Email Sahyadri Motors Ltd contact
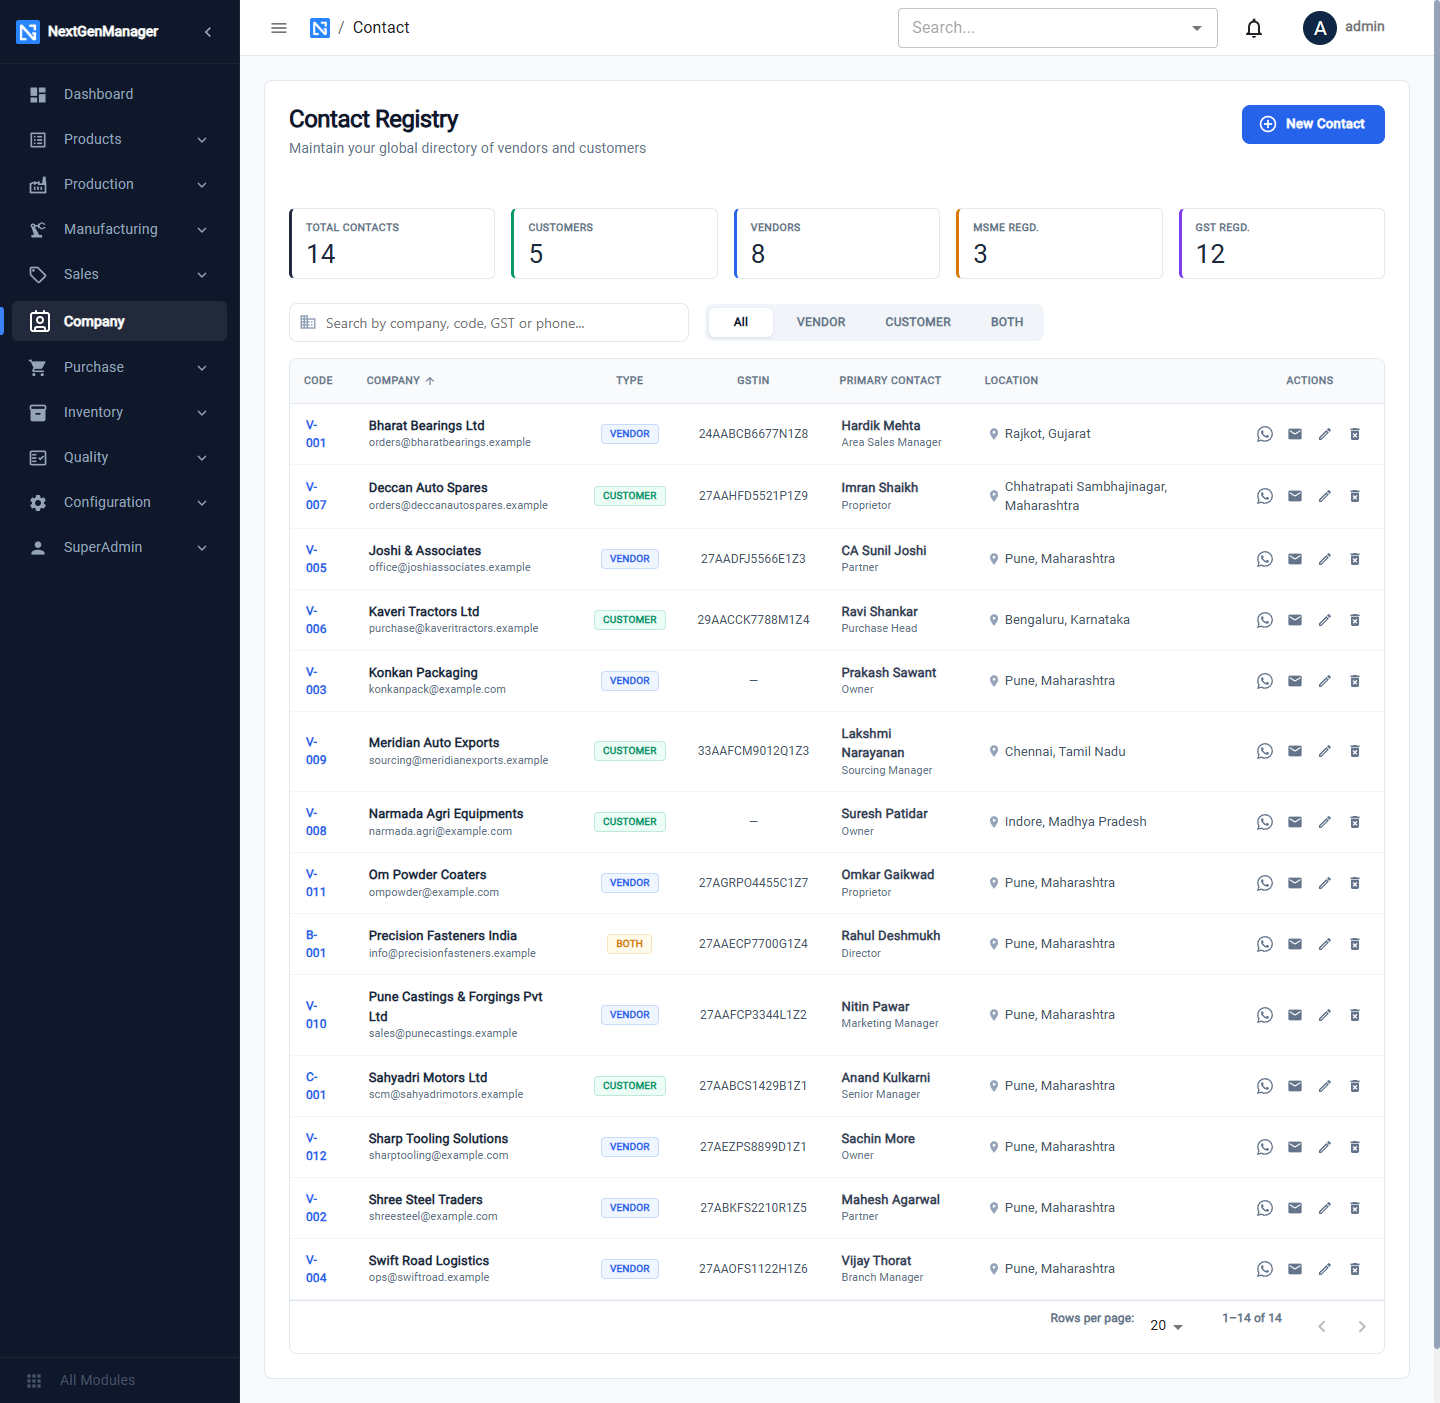This screenshot has height=1403, width=1440. 1295,1086
